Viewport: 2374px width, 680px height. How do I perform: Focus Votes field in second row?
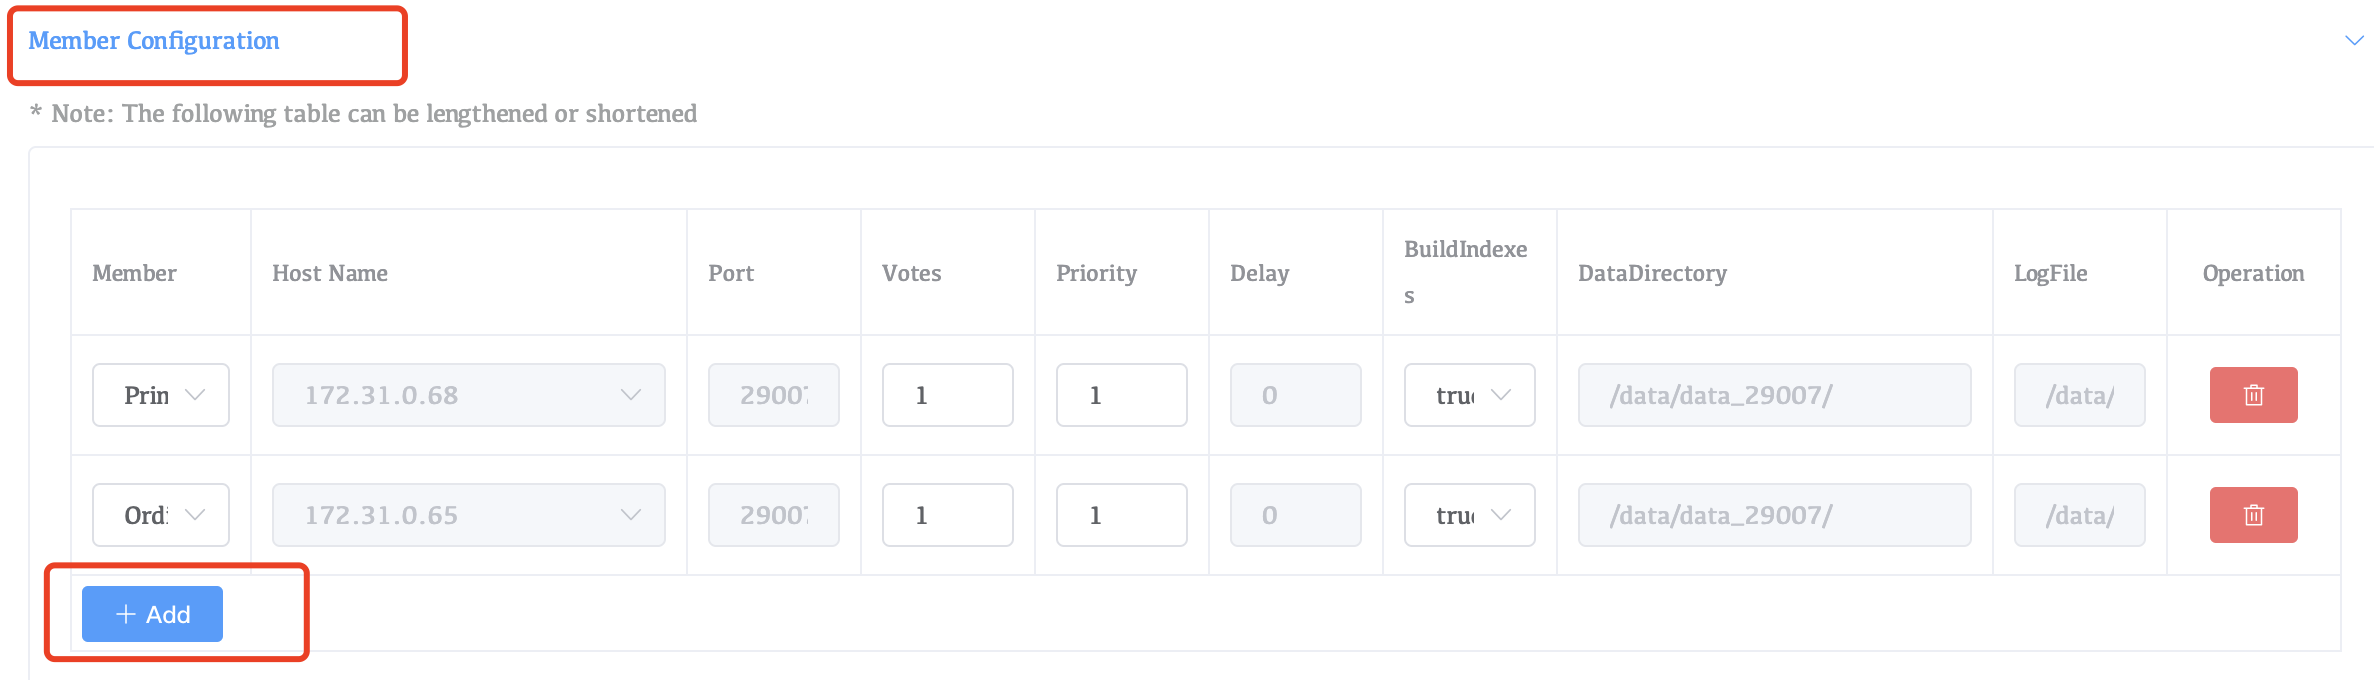[x=947, y=515]
